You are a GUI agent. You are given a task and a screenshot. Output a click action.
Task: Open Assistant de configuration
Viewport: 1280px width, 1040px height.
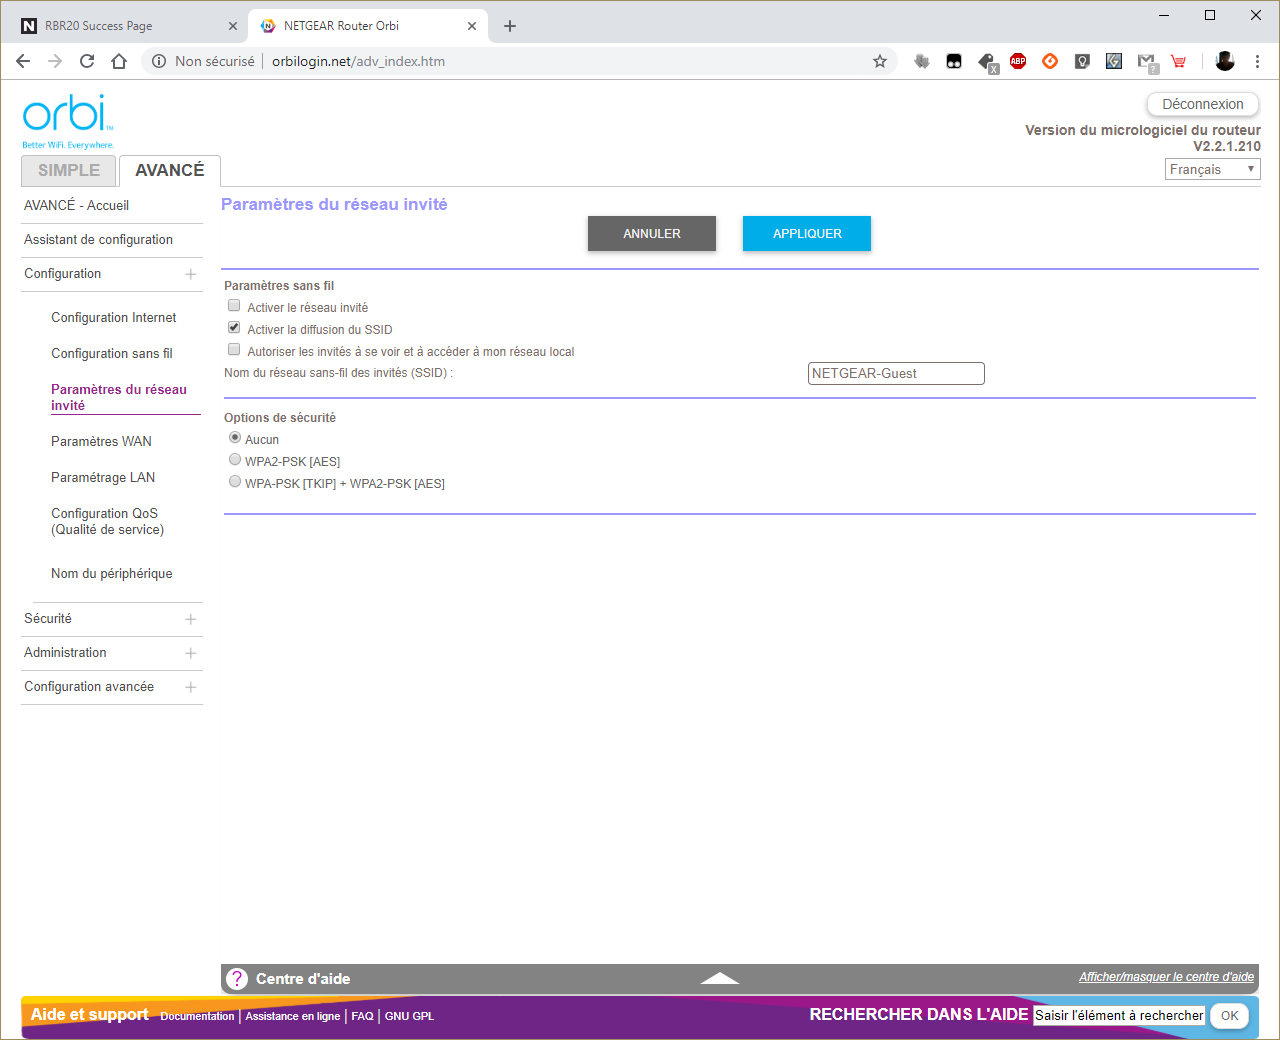point(98,240)
